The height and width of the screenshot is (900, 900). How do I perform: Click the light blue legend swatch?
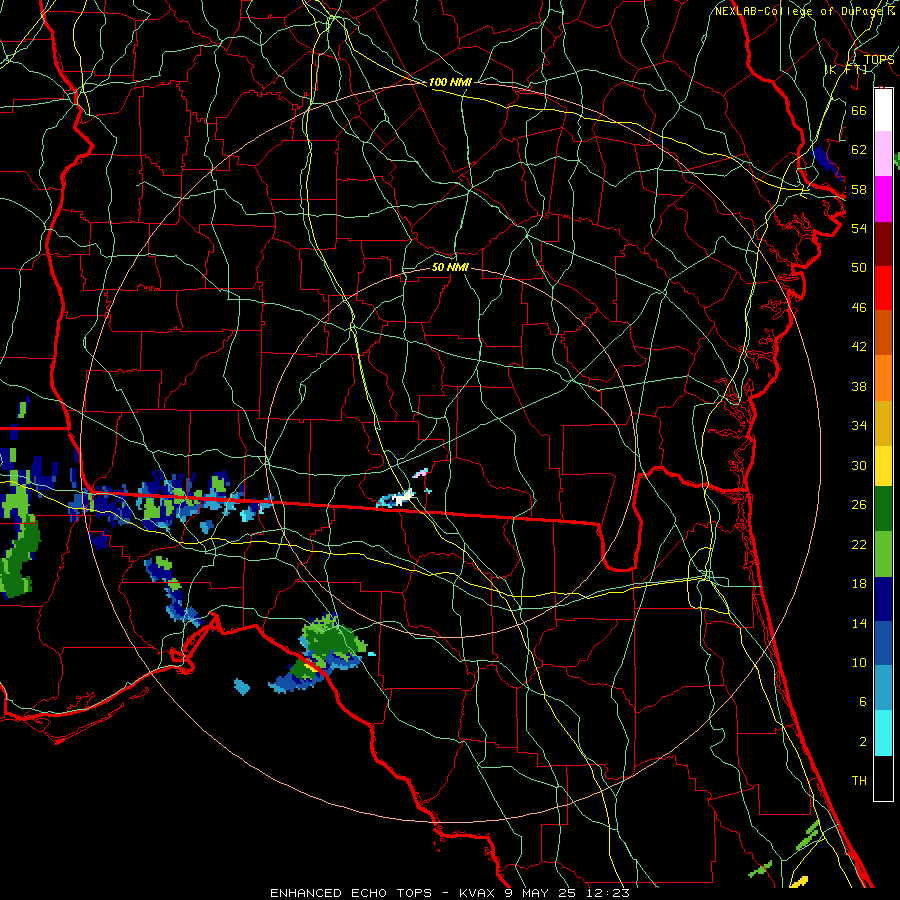(x=883, y=687)
